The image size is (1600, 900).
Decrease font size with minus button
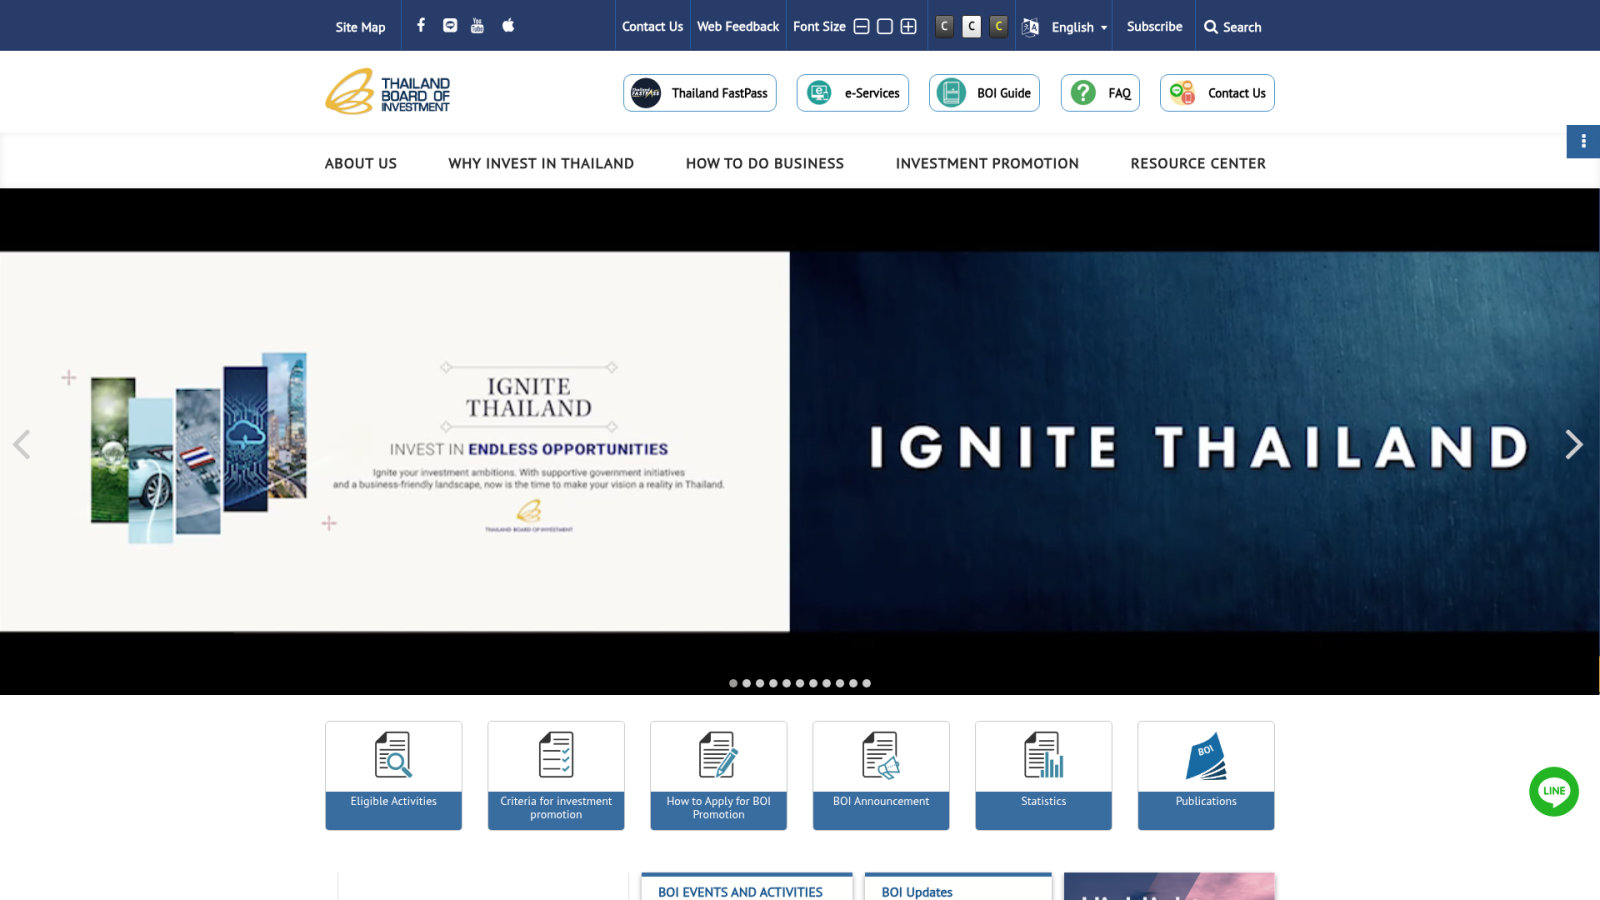pyautogui.click(x=861, y=27)
